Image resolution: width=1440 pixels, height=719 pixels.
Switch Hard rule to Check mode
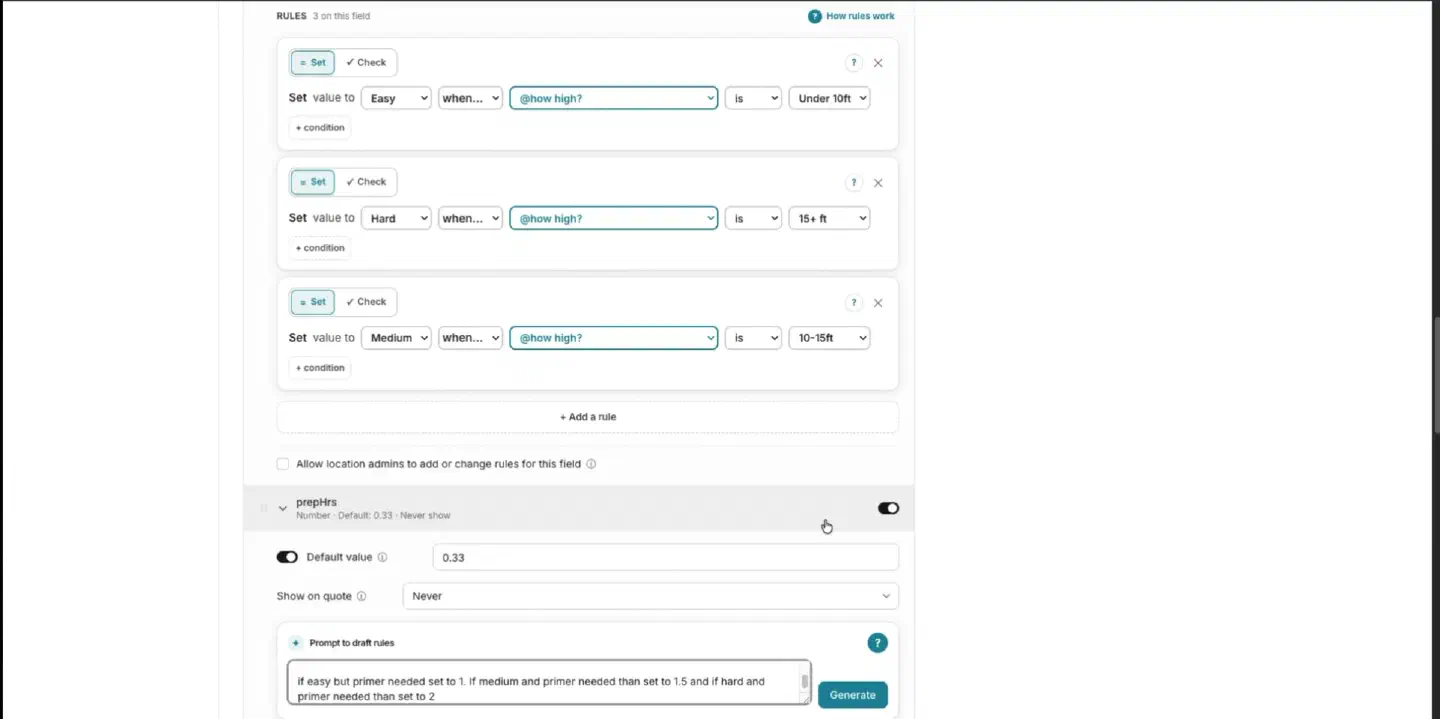366,182
